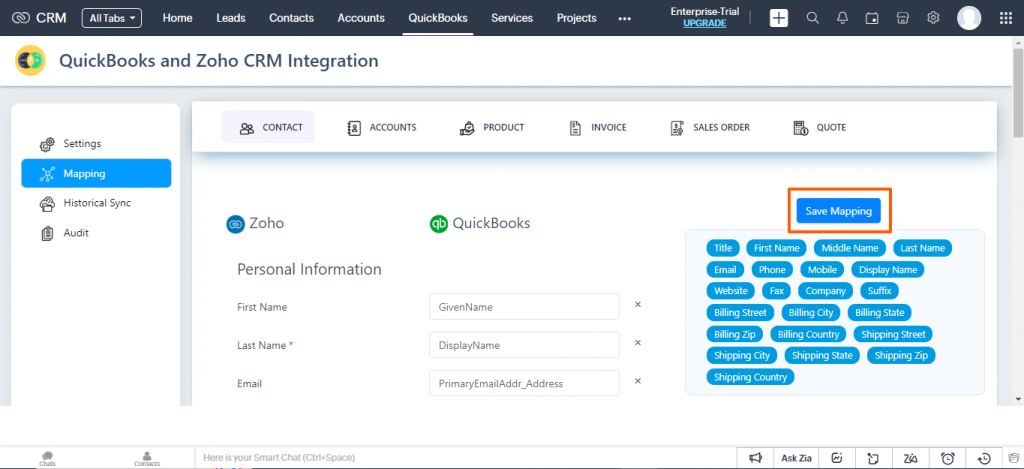
Task: Open the recent items history icon
Action: [985, 458]
